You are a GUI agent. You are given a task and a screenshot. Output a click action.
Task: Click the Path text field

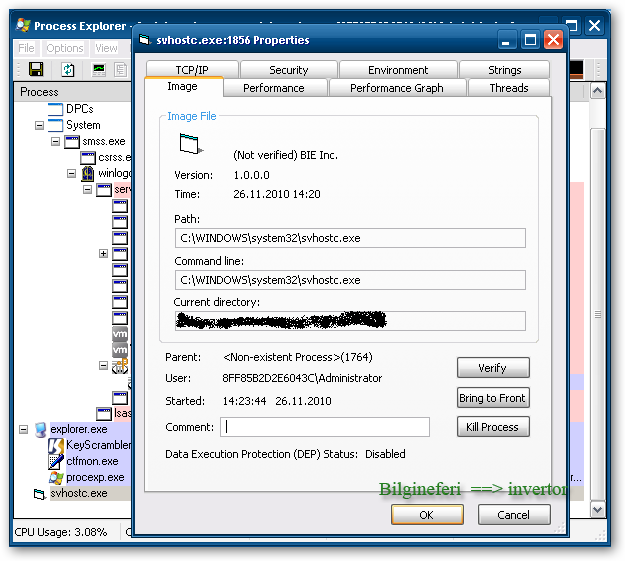(350, 238)
